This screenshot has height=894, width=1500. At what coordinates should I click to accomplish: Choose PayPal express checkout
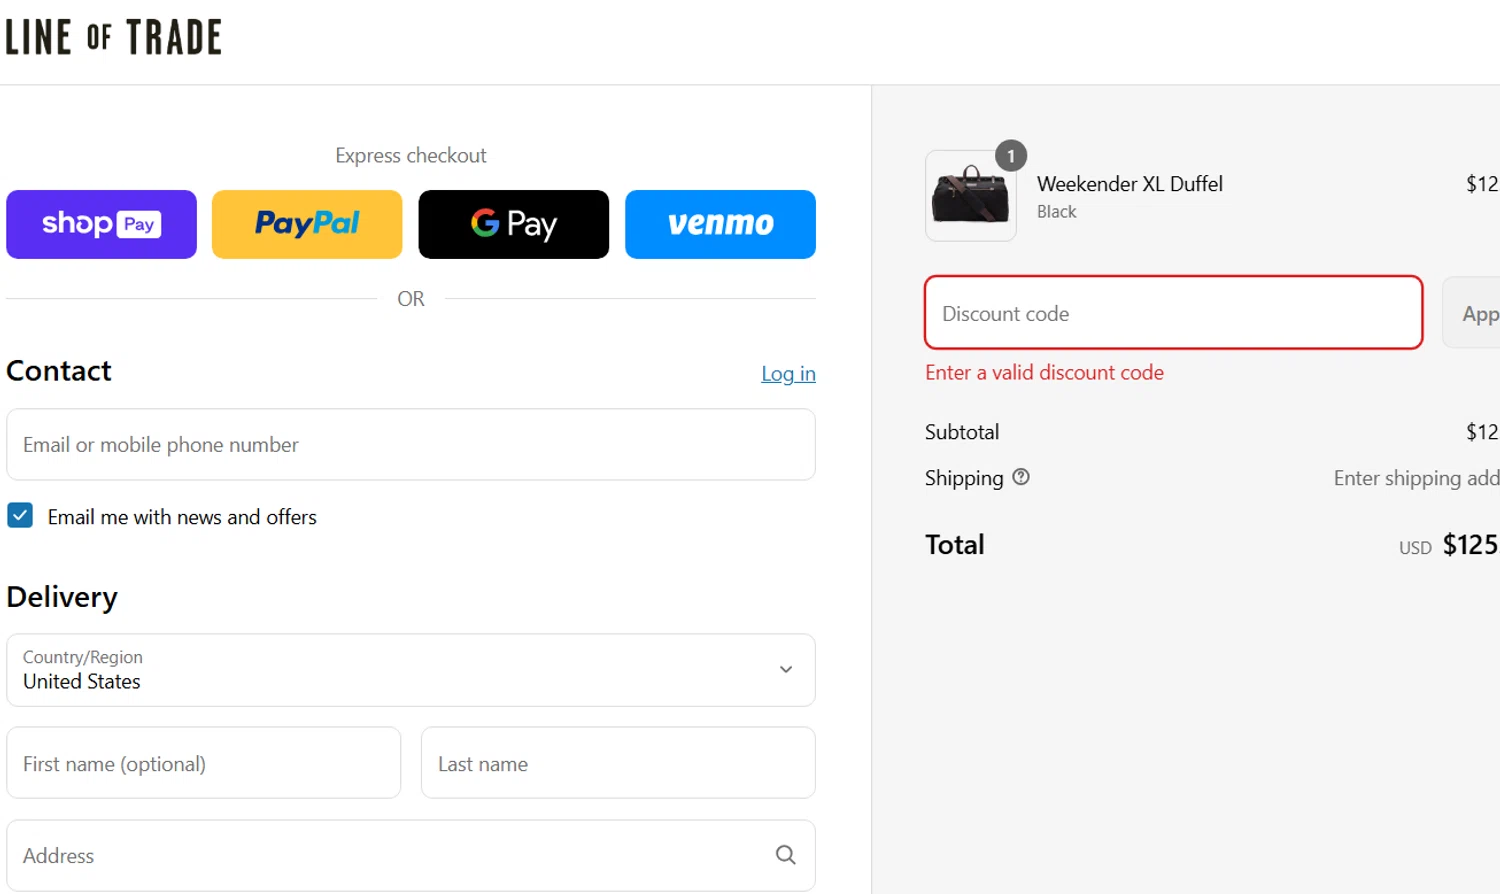pyautogui.click(x=307, y=224)
